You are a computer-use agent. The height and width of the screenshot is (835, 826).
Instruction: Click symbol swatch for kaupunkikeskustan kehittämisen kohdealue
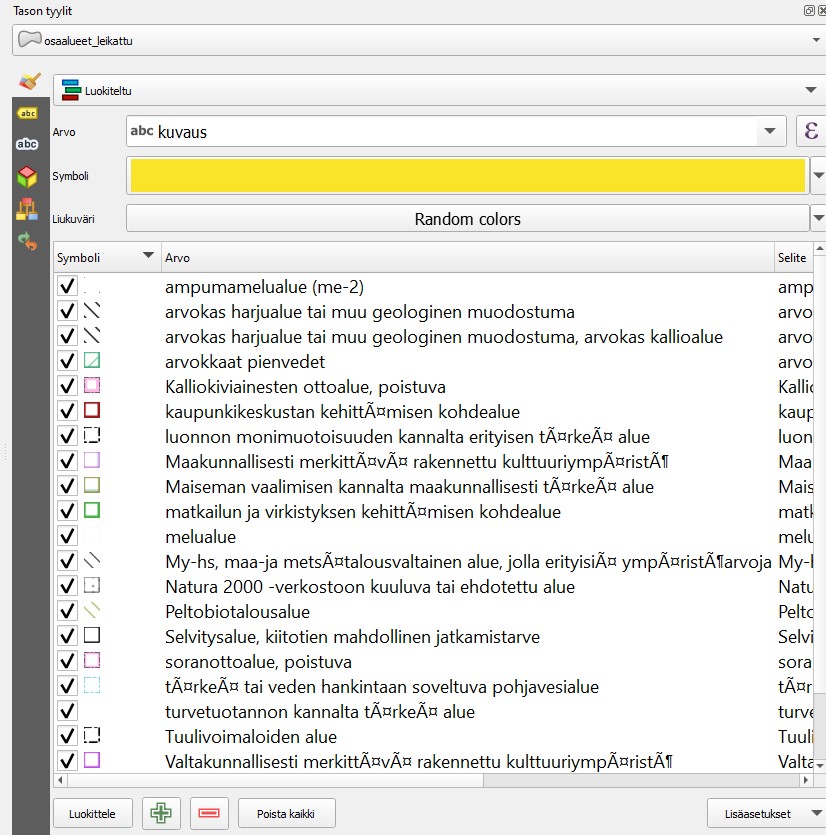pos(92,411)
